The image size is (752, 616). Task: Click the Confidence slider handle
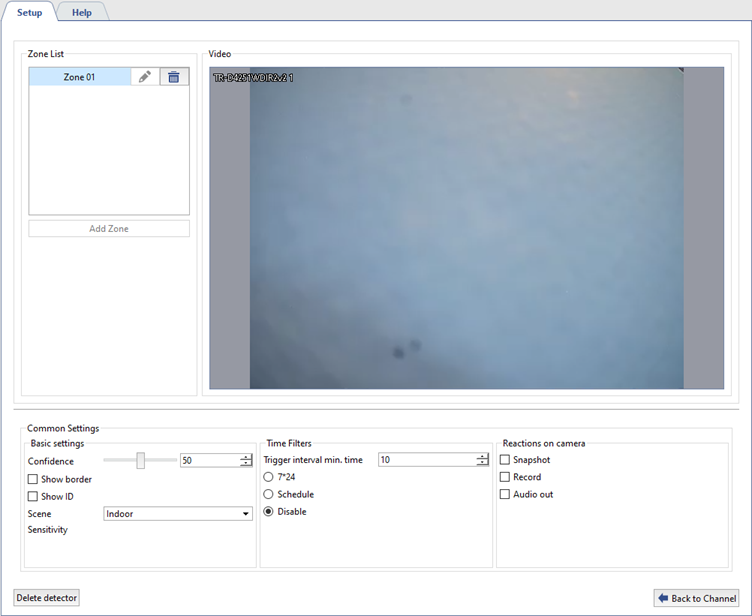click(141, 460)
